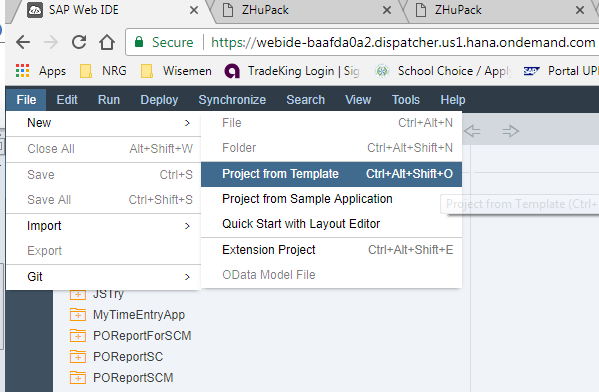Screen dimensions: 599x392
Task: Open the Deploy menu
Action: (x=159, y=100)
